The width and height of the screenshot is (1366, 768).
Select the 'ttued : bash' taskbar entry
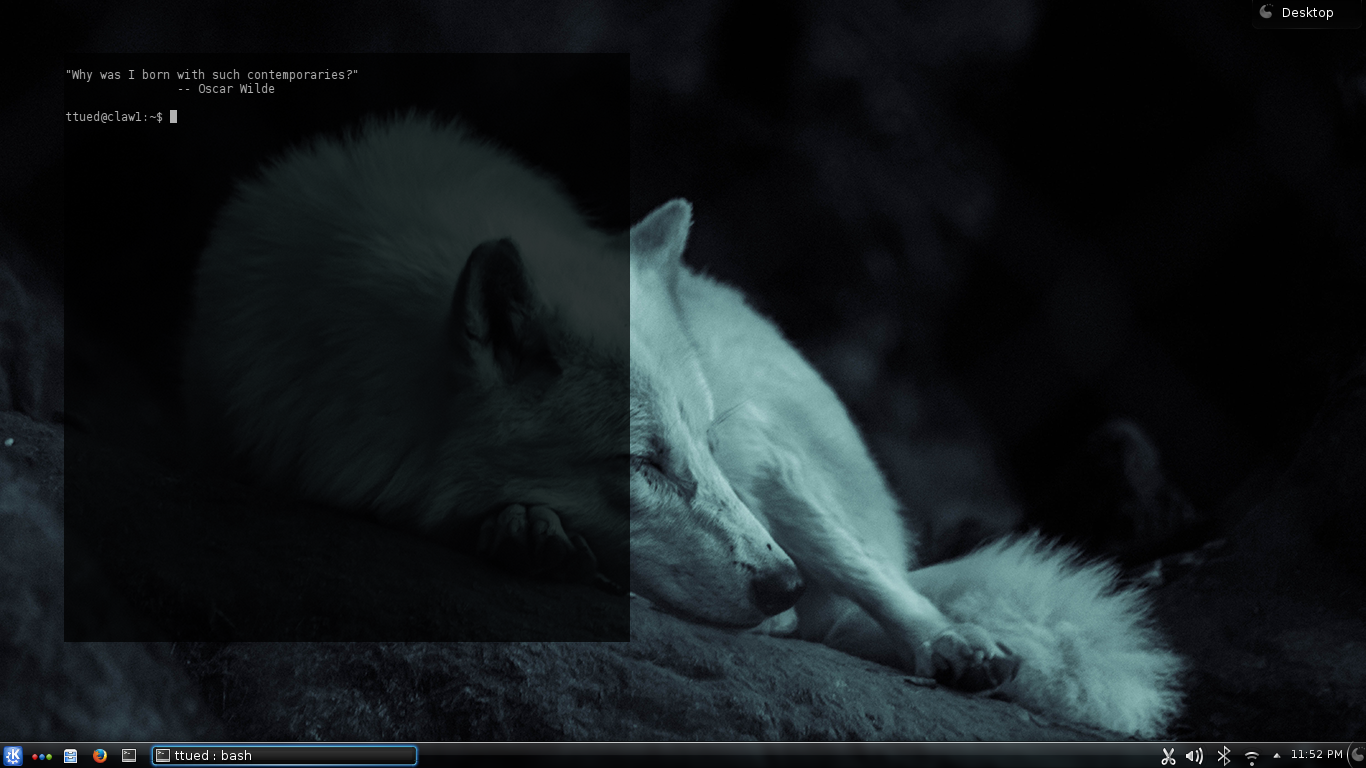pyautogui.click(x=284, y=756)
